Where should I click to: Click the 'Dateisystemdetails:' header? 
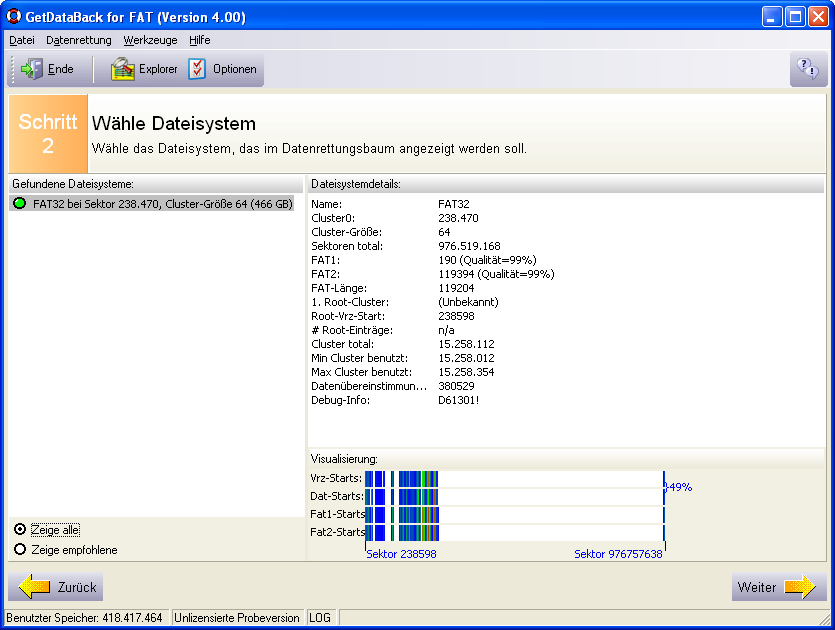[x=356, y=184]
